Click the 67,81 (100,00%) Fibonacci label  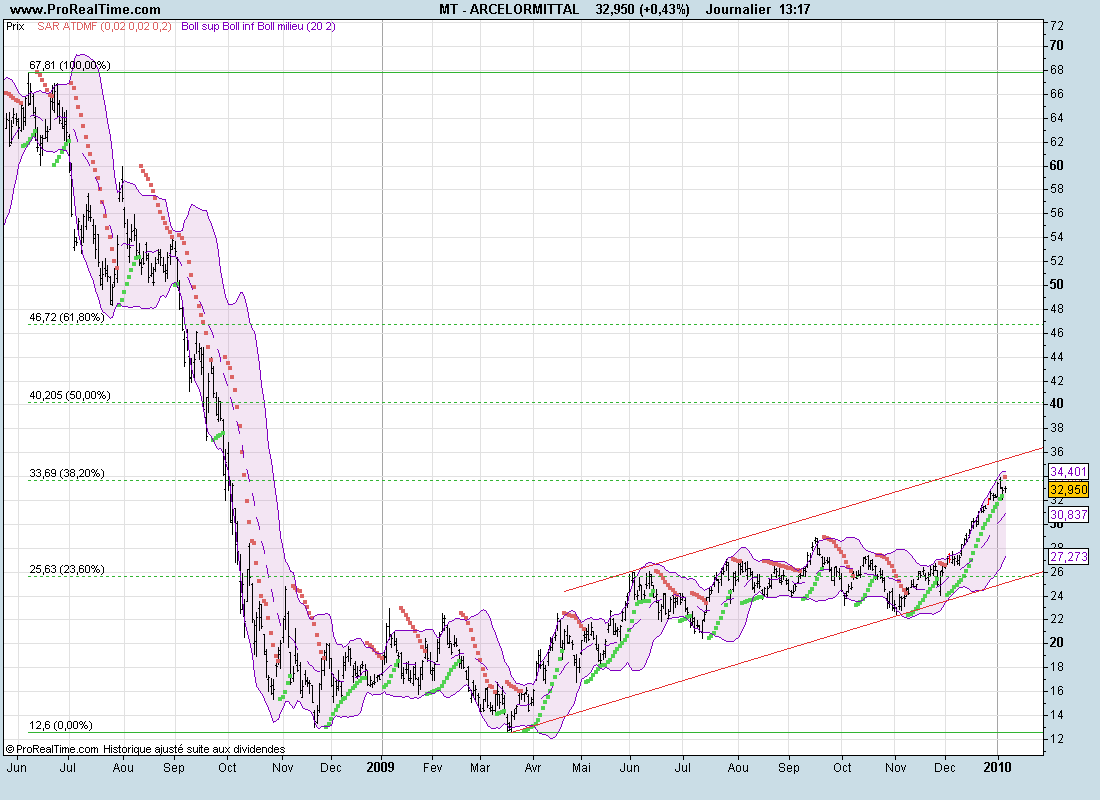click(69, 65)
